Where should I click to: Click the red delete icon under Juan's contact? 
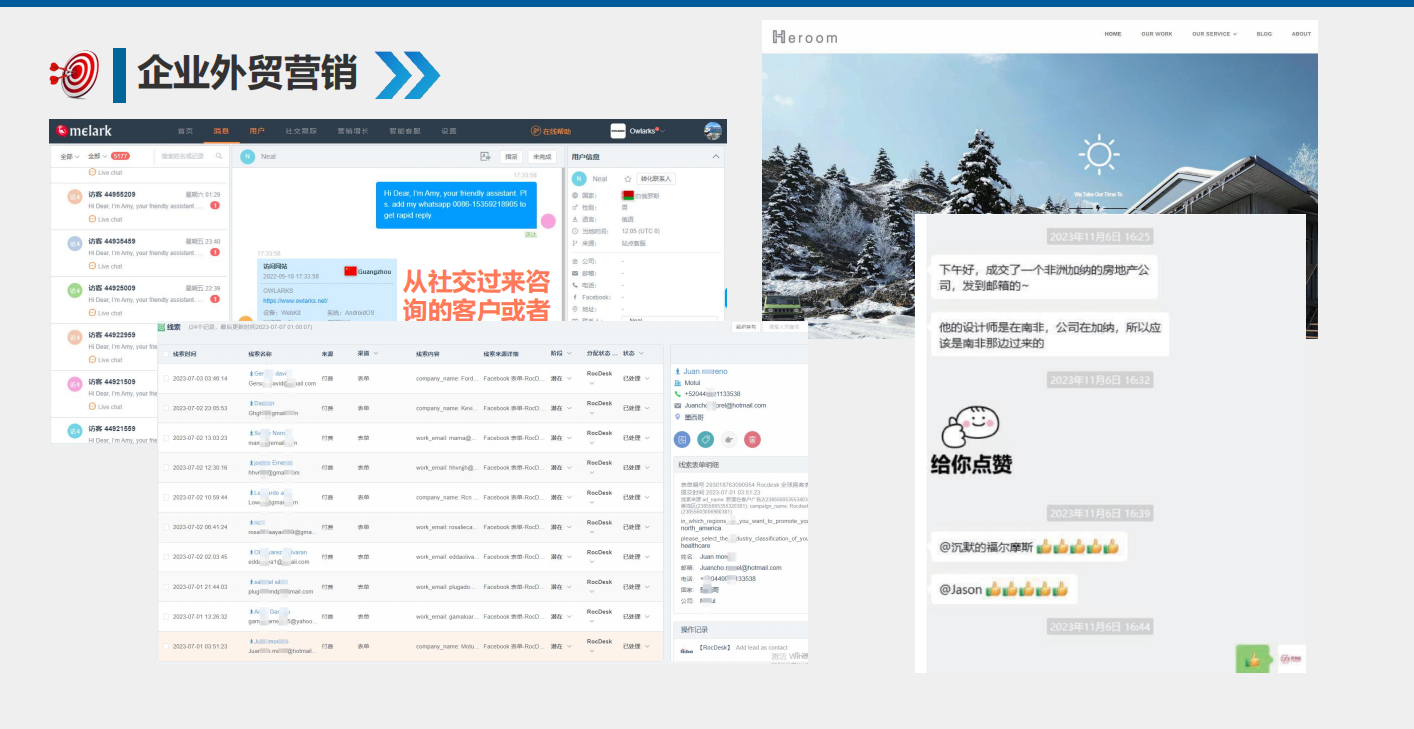(x=752, y=438)
